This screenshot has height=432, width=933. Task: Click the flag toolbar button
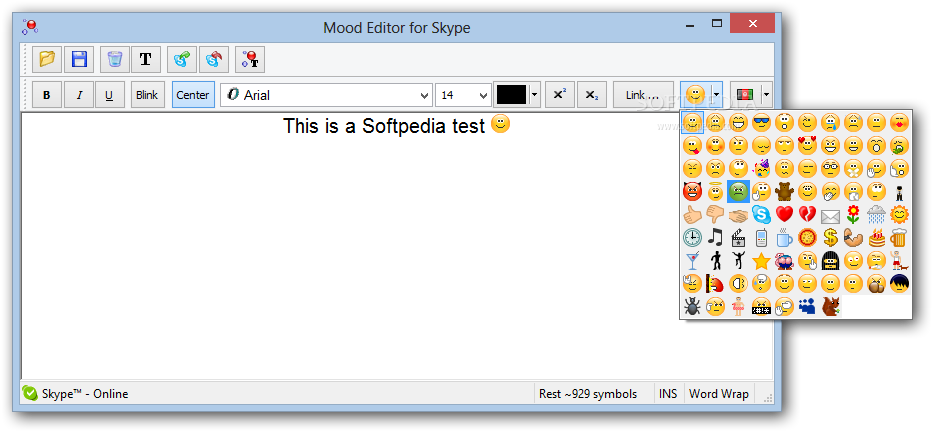[746, 95]
